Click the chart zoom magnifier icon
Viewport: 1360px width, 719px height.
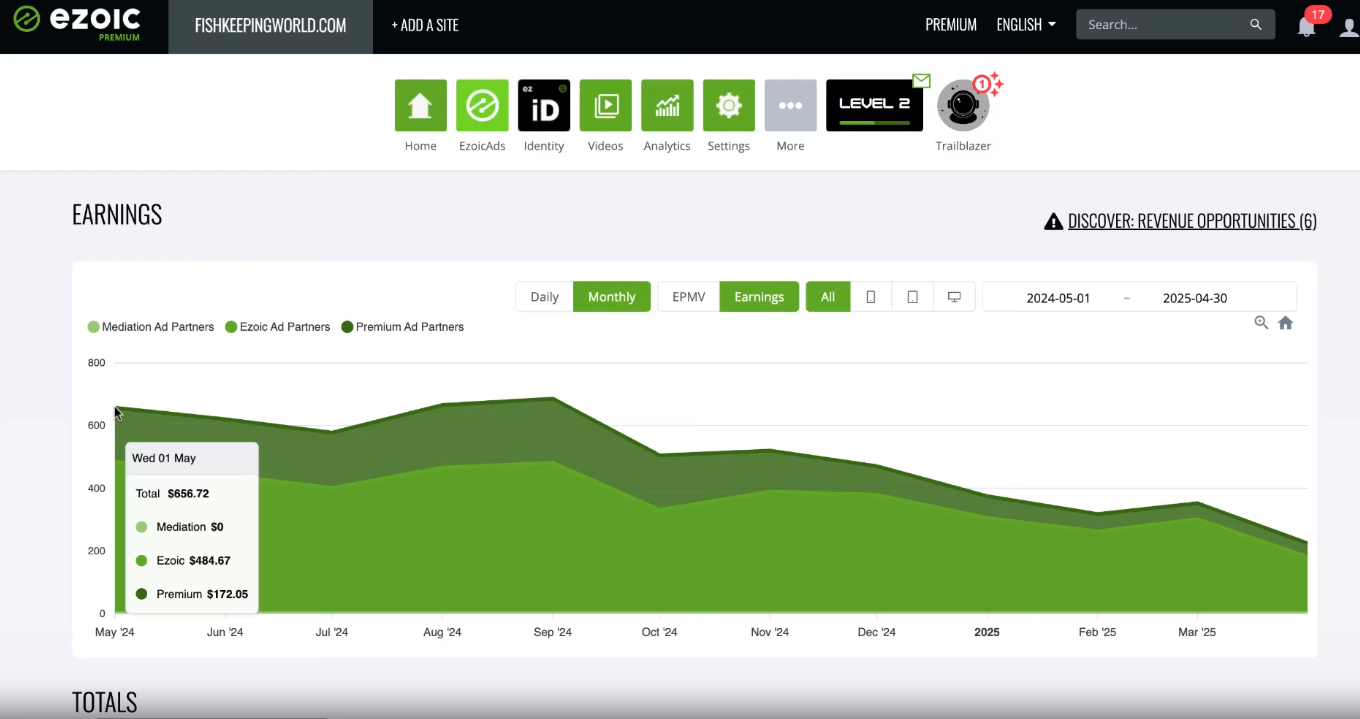(1261, 323)
